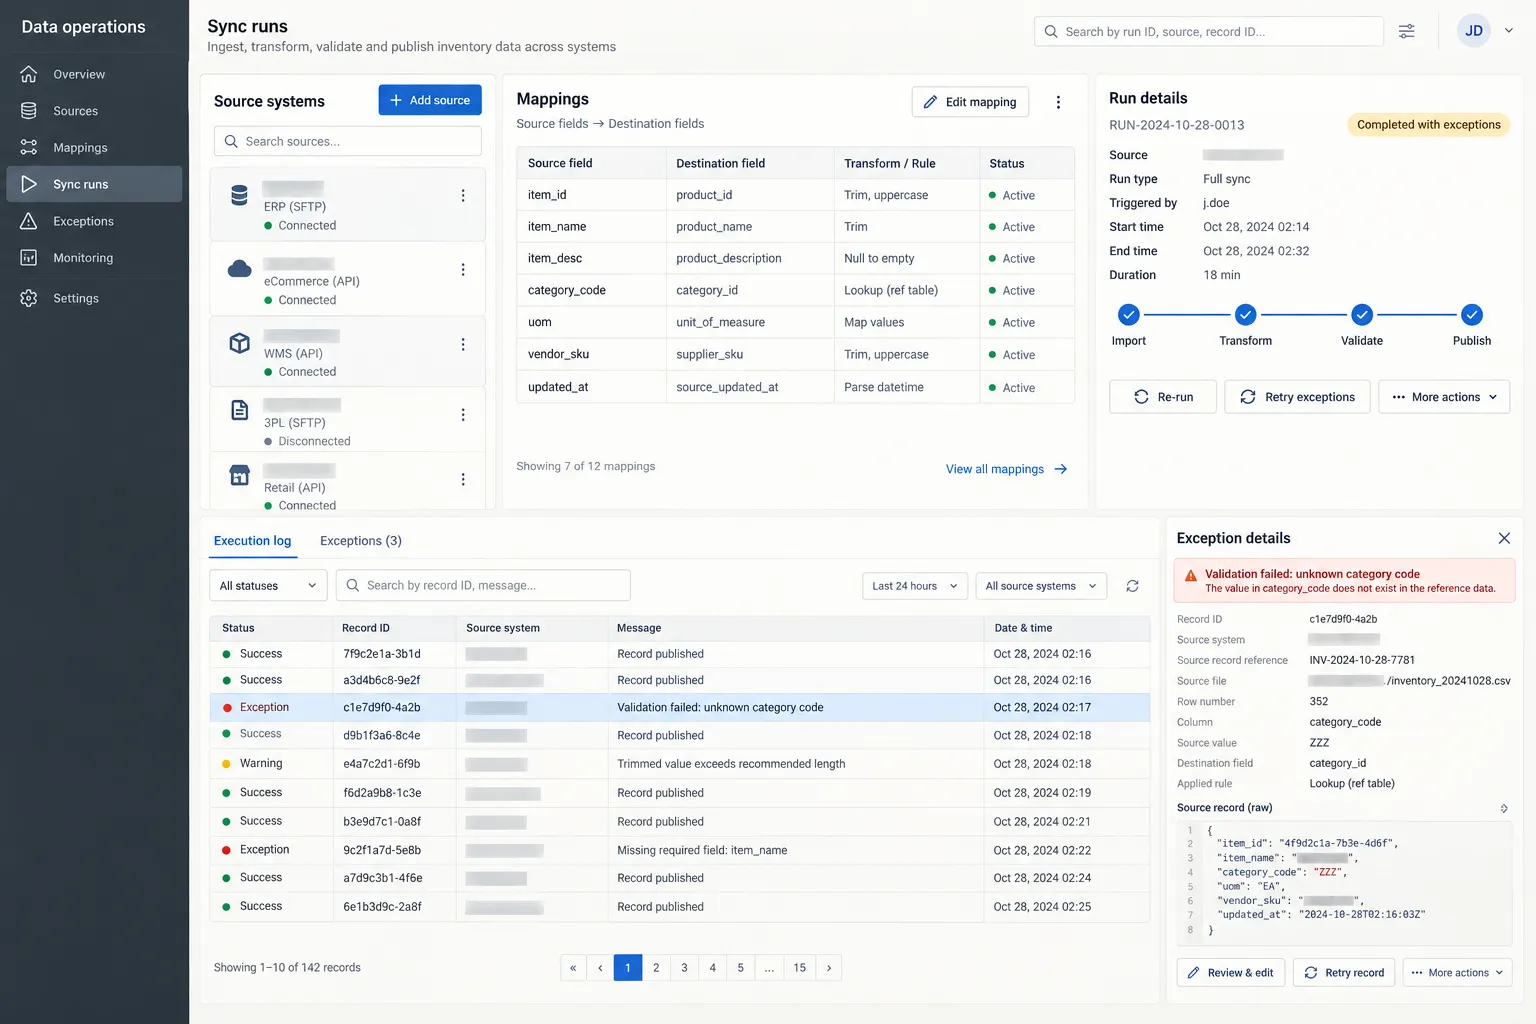The image size is (1536, 1024).
Task: Switch to Exceptions (3) tab
Action: point(361,541)
